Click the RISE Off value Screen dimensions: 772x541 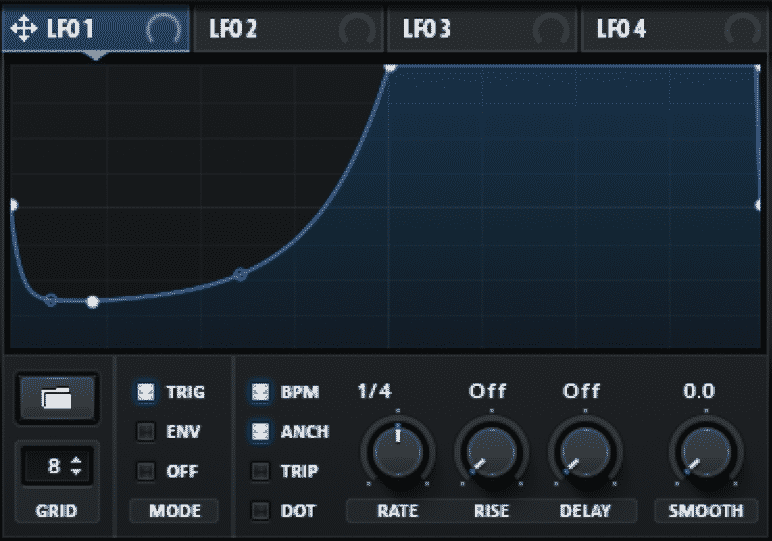tap(487, 391)
